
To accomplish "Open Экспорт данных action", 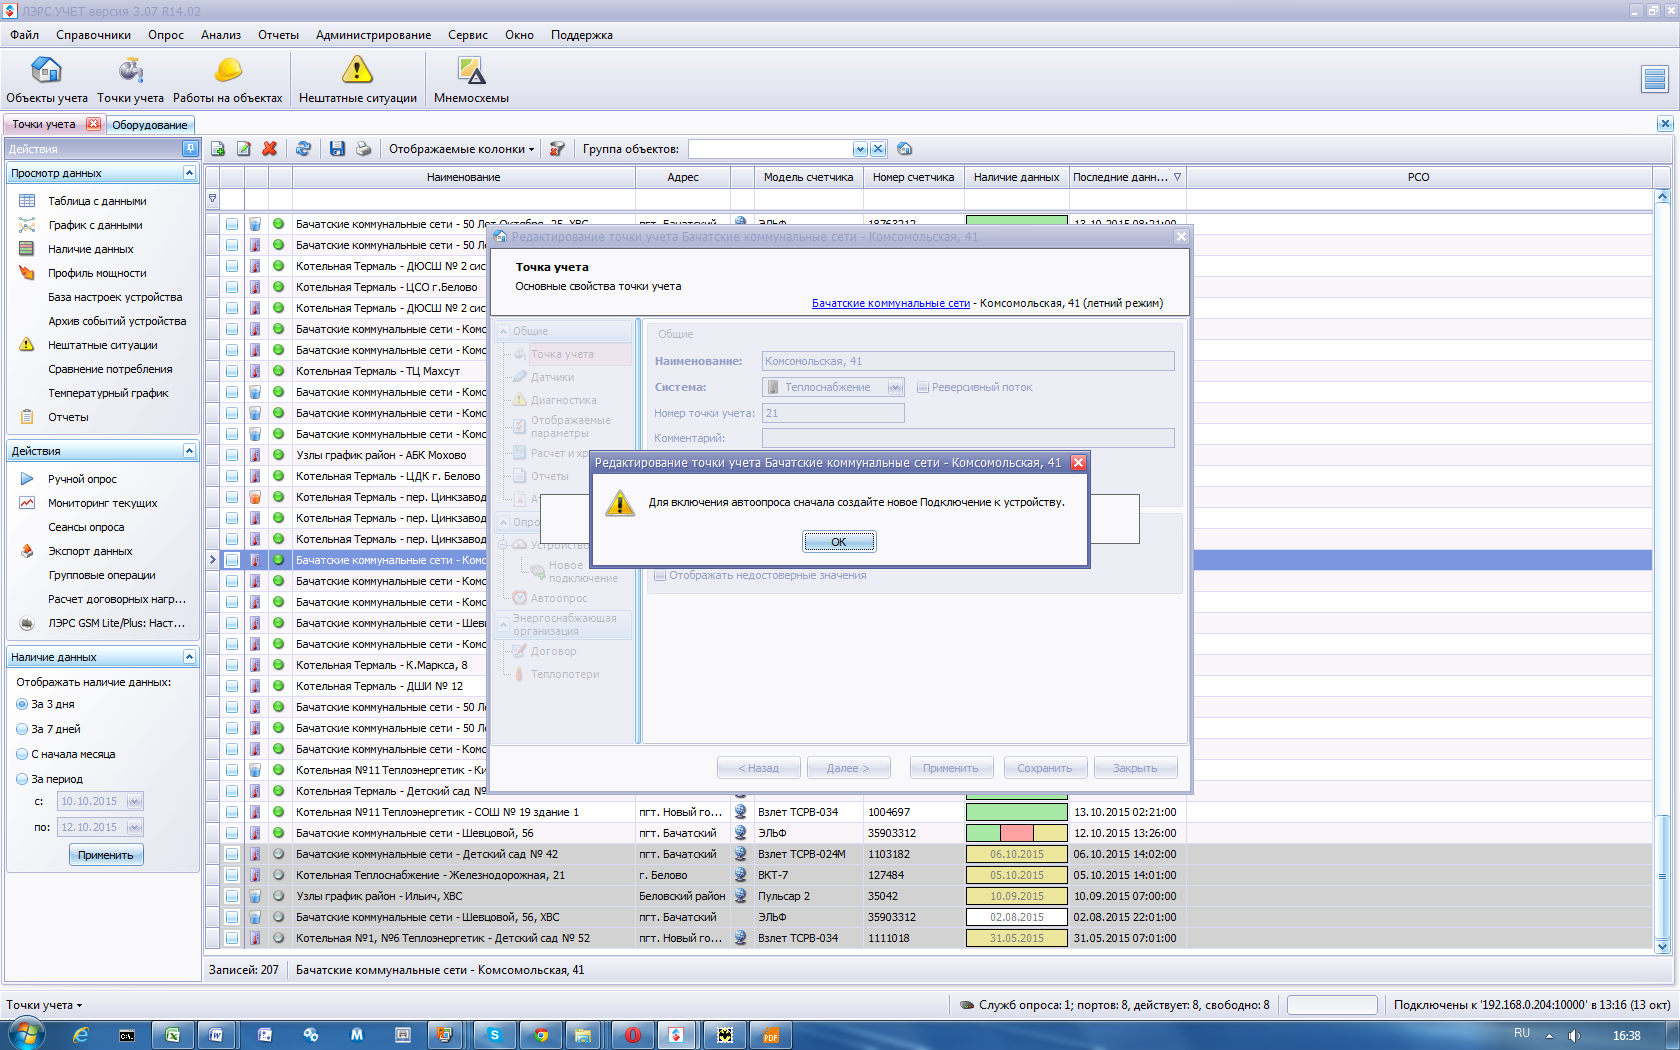I will coord(90,551).
